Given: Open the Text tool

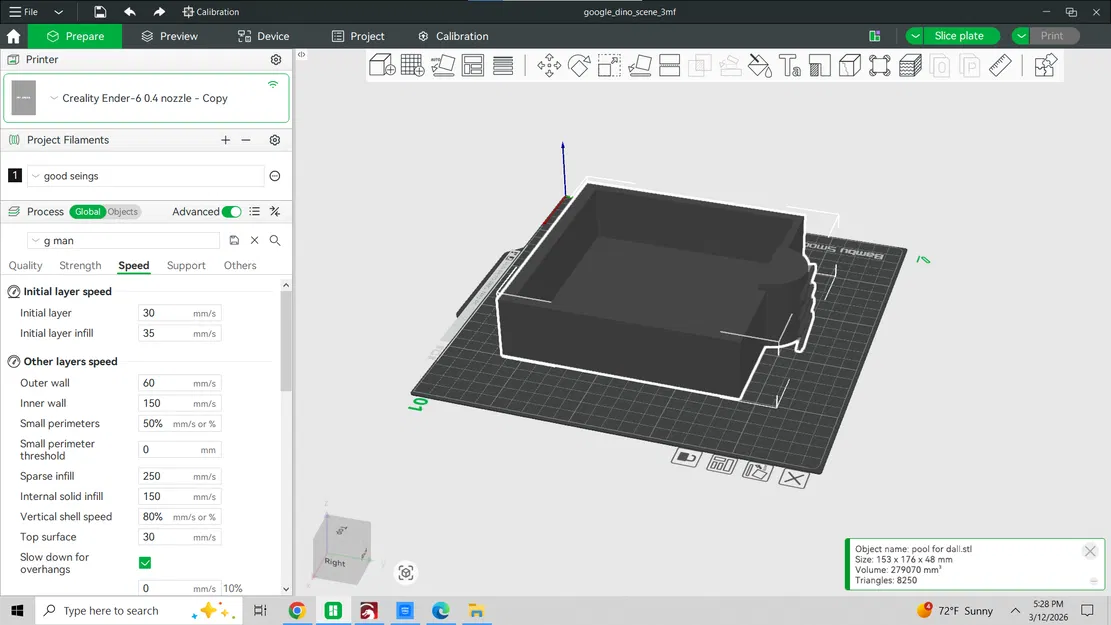Looking at the screenshot, I should (789, 65).
